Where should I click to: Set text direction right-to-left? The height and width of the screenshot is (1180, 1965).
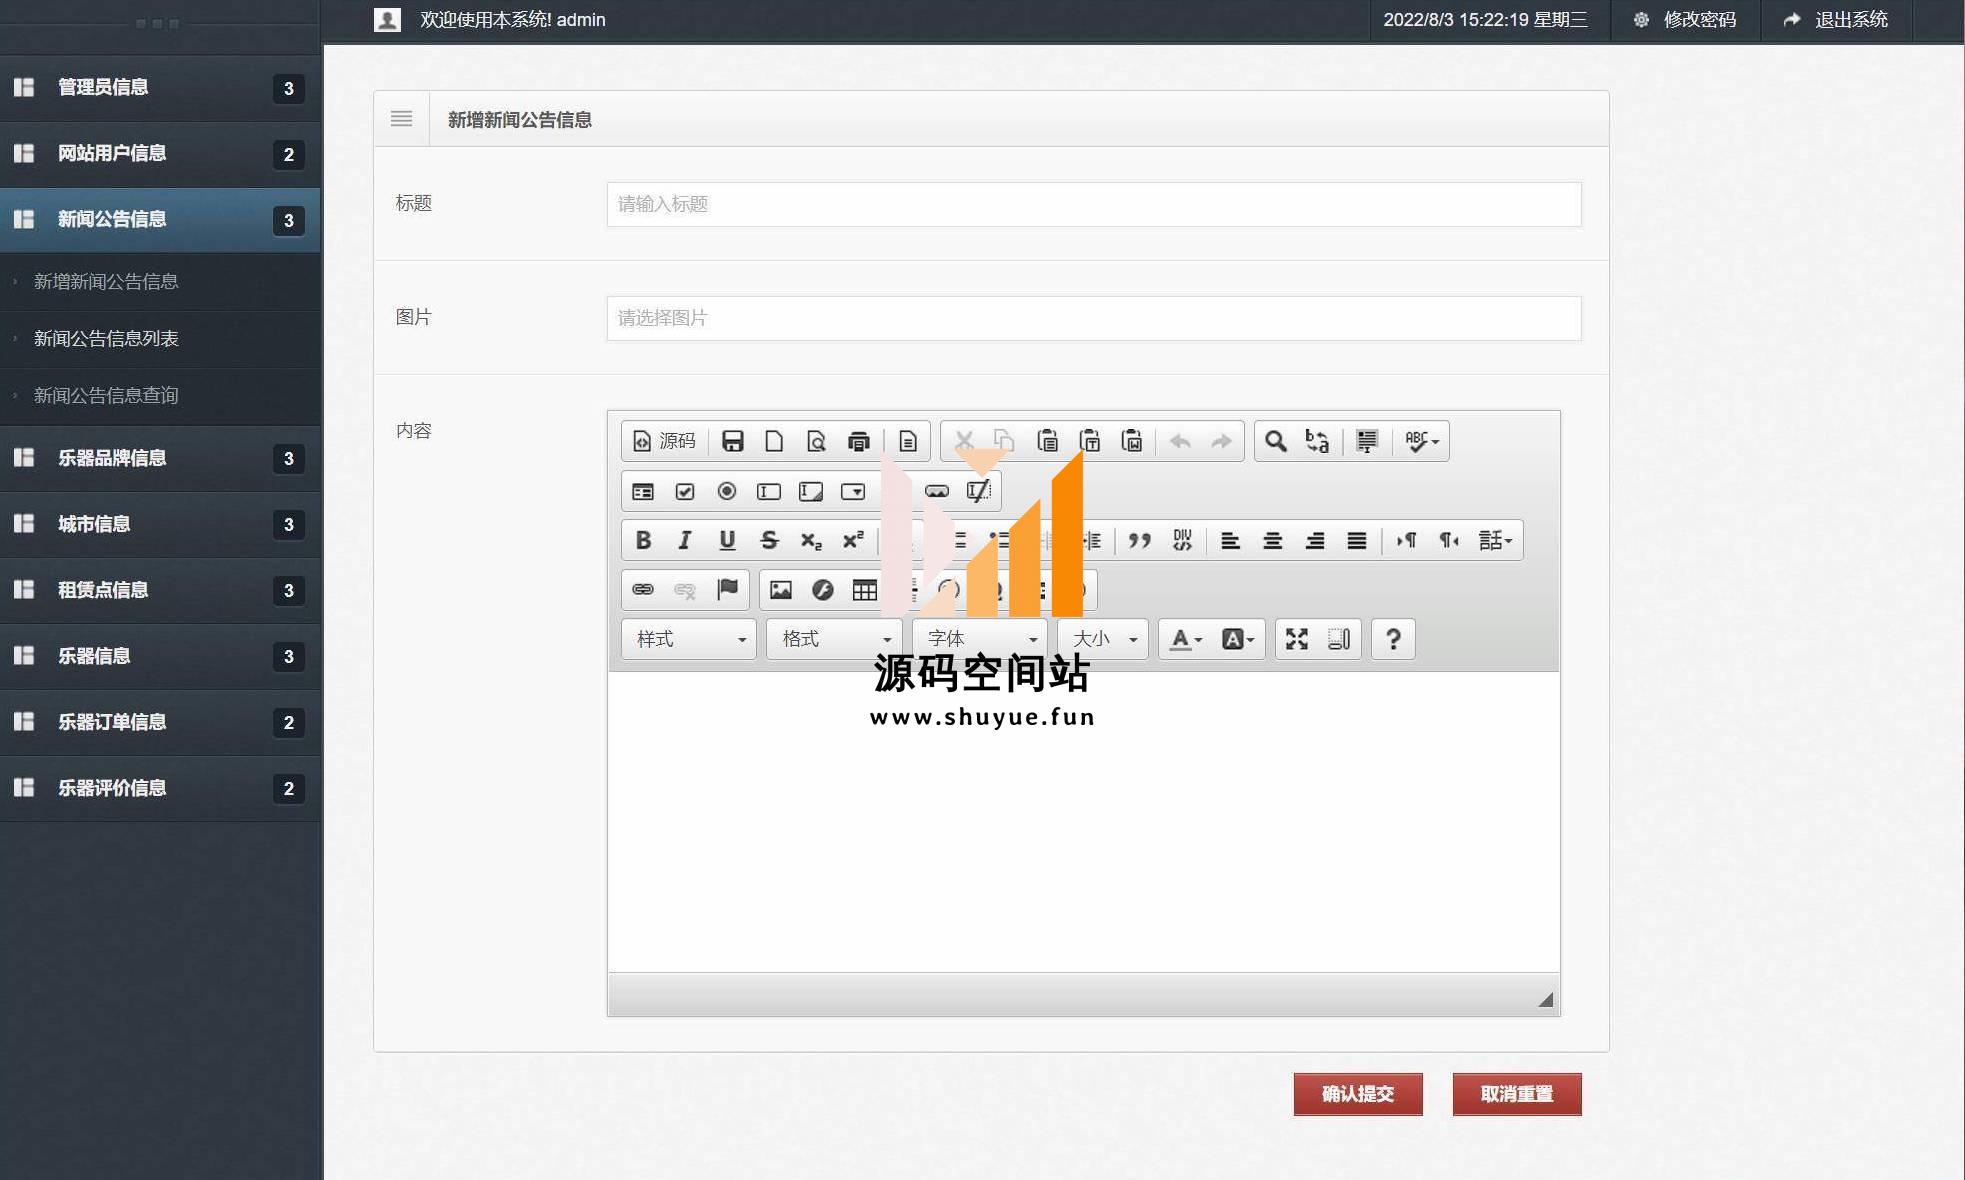coord(1448,540)
